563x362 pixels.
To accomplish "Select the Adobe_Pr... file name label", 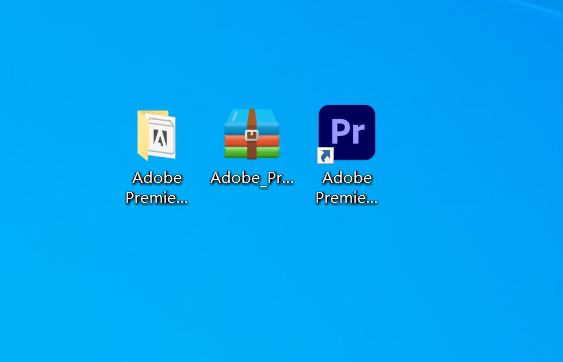I will 252,178.
